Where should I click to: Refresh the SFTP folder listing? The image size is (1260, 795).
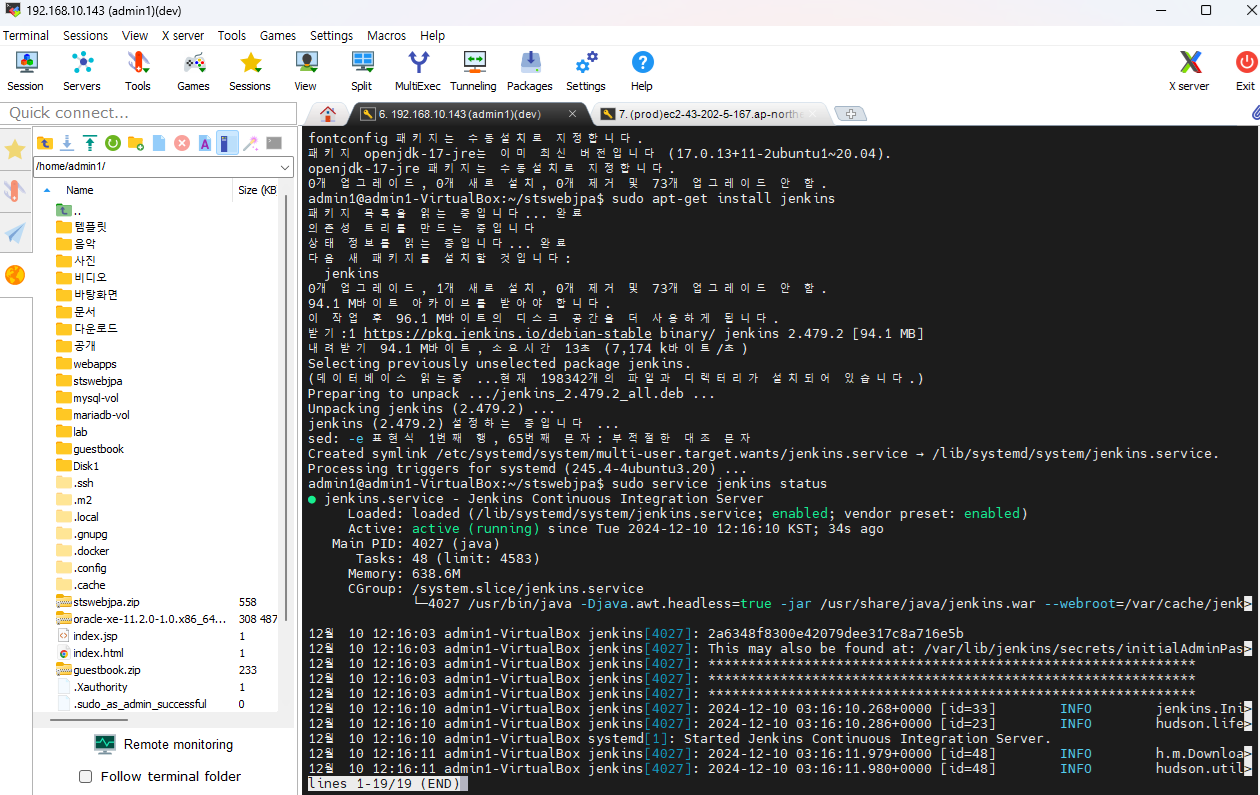pyautogui.click(x=113, y=143)
